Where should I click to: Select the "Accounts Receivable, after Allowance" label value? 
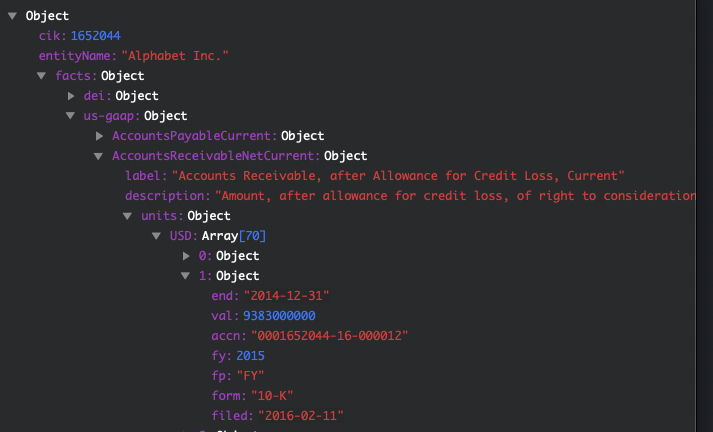398,176
